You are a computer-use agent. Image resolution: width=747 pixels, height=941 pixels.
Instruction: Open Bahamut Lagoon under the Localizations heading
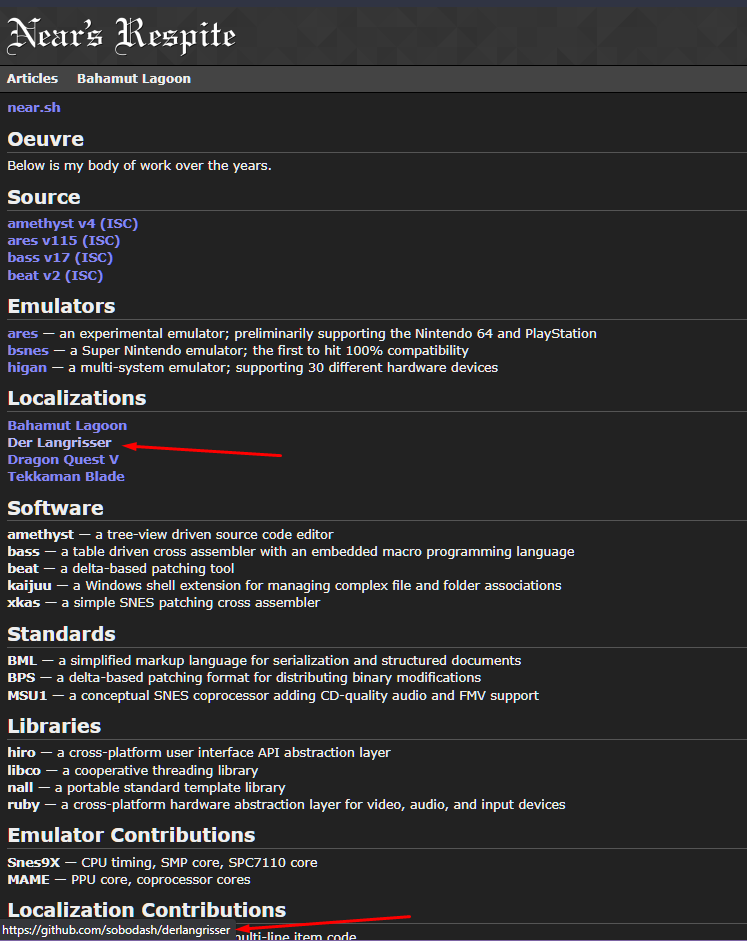click(67, 425)
